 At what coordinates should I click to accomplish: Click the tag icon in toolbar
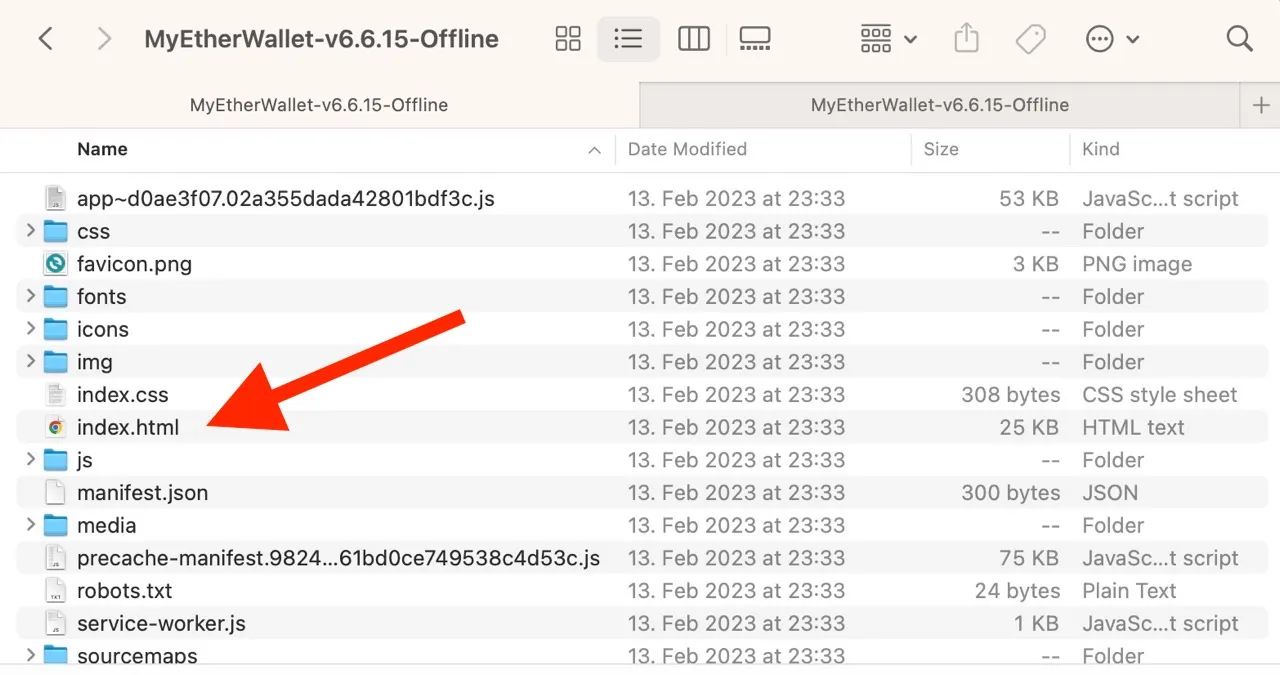(1030, 39)
